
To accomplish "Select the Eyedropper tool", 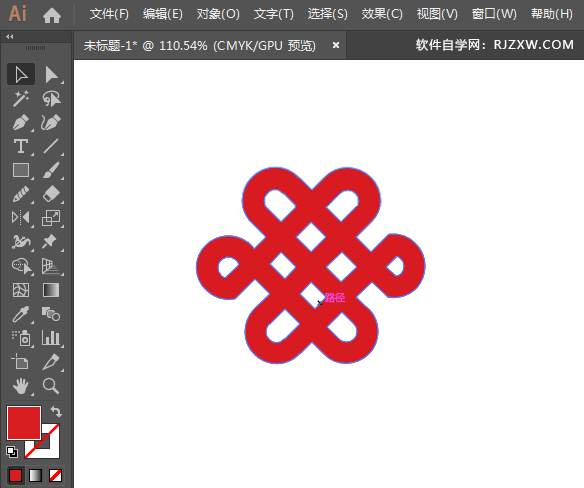I will pyautogui.click(x=21, y=314).
